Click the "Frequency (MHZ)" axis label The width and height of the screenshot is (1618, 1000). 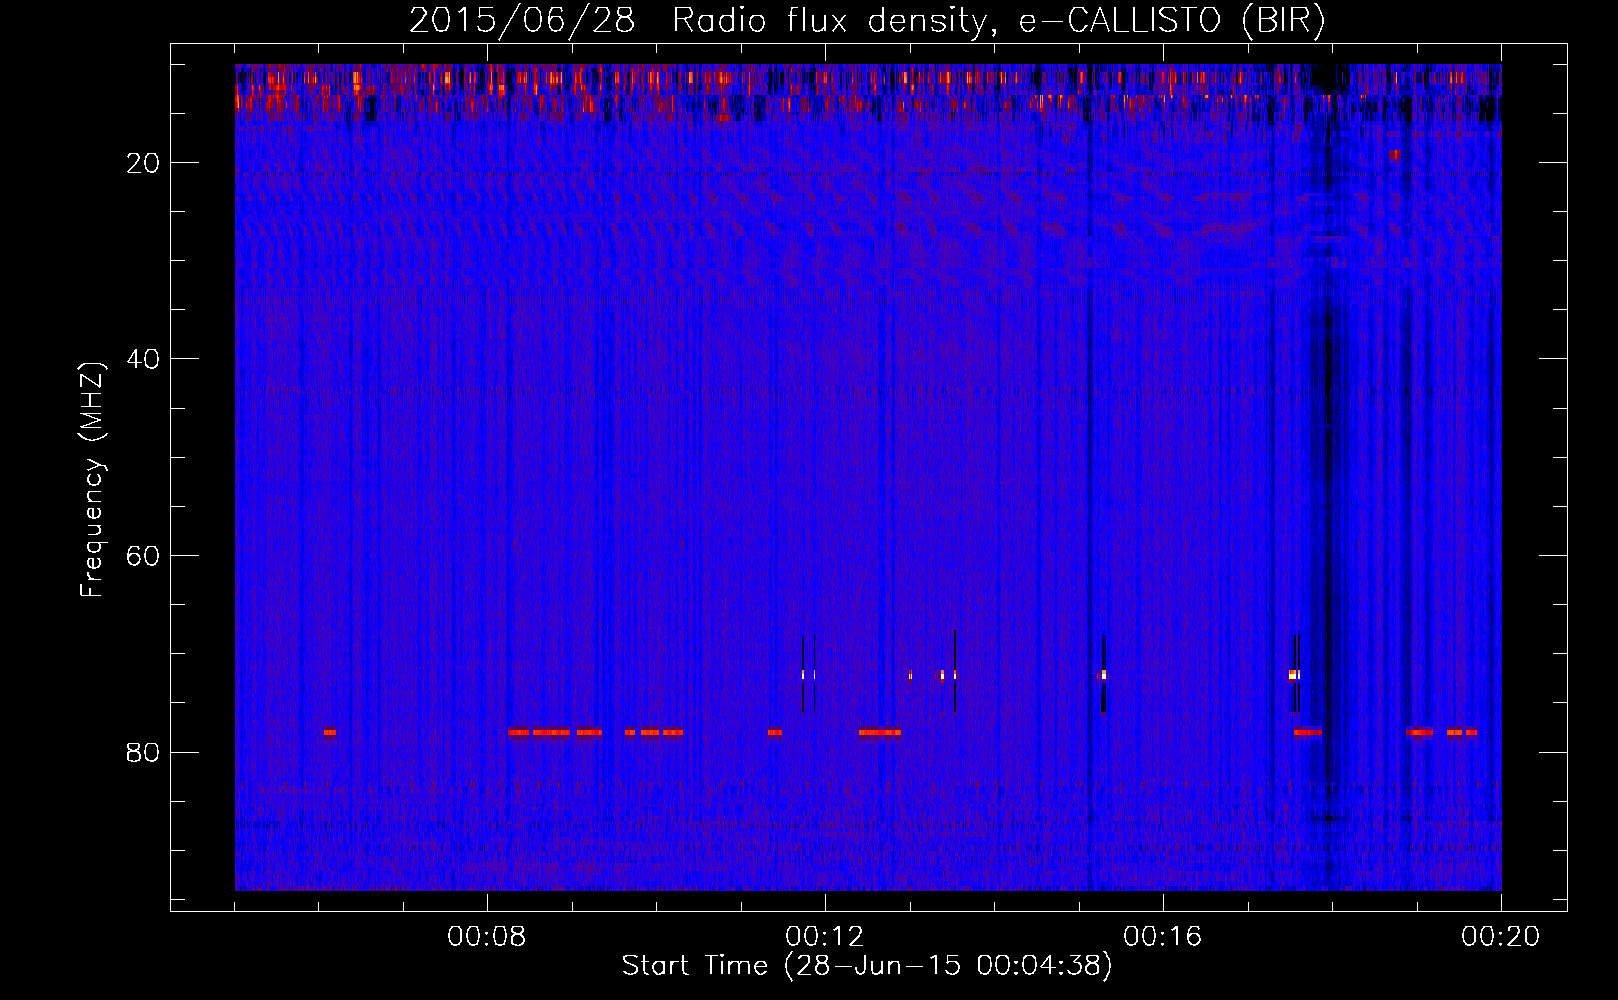(92, 480)
